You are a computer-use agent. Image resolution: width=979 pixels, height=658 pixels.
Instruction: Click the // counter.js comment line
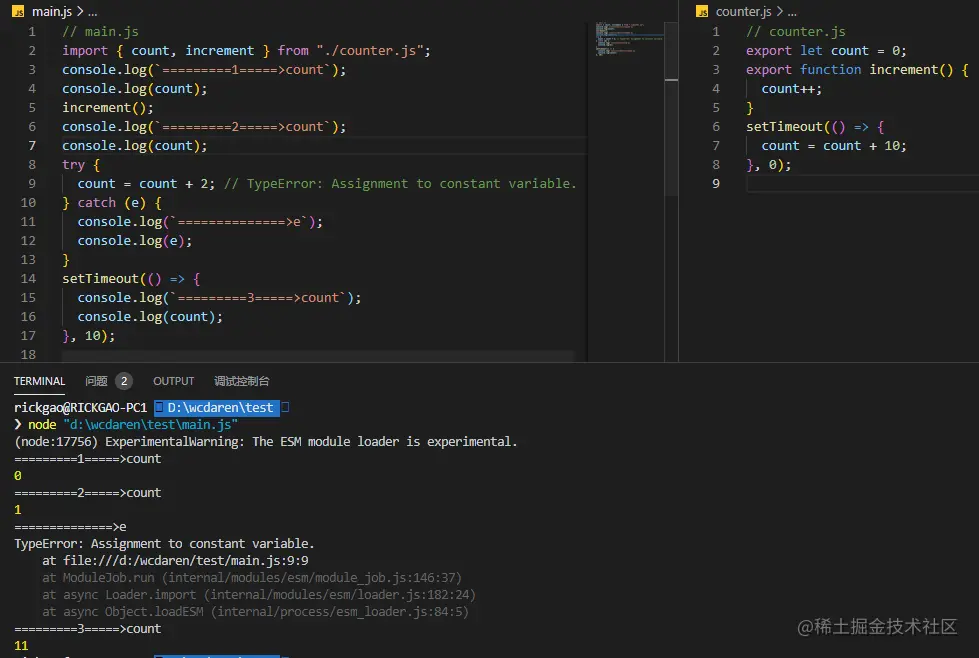795,32
